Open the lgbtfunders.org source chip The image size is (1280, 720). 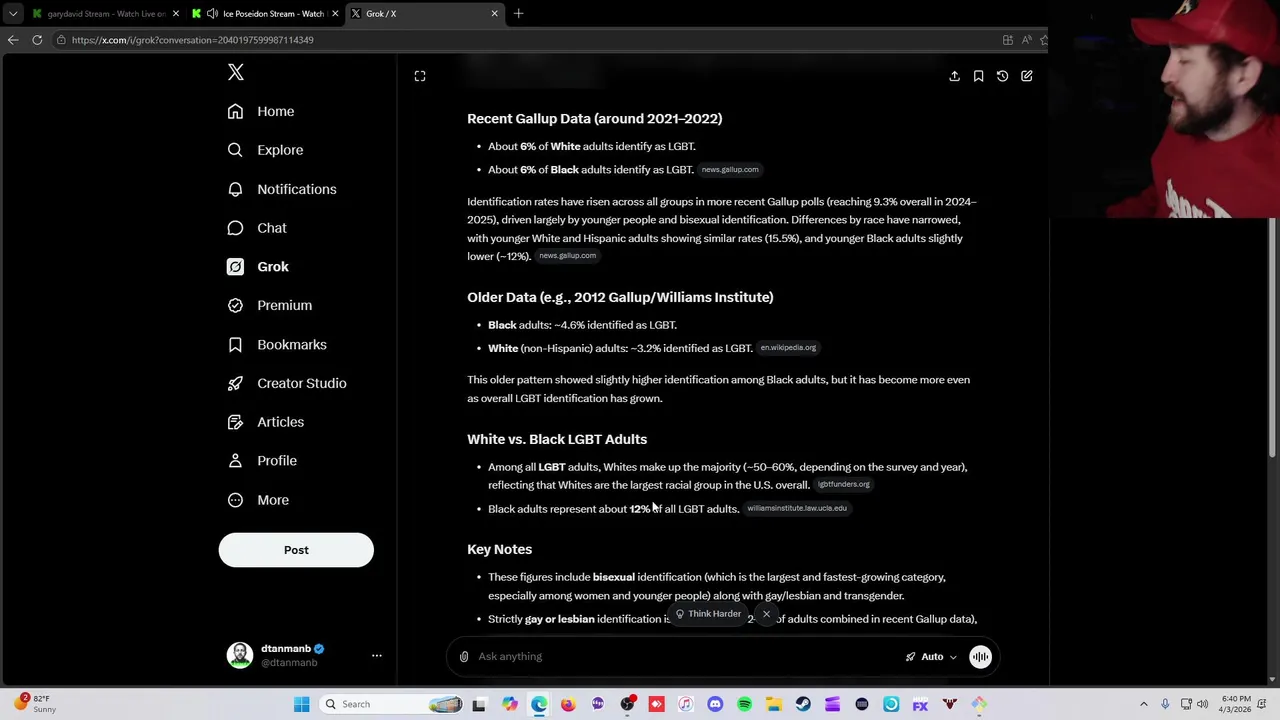coord(844,485)
